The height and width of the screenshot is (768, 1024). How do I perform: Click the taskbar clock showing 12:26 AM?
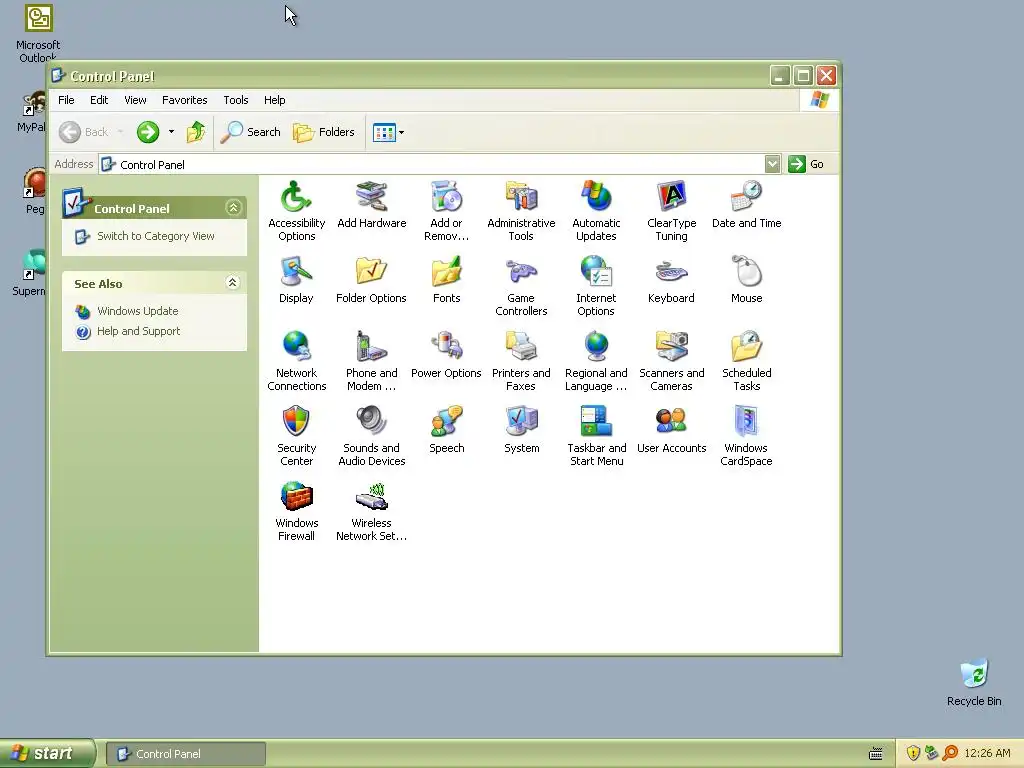pyautogui.click(x=987, y=753)
